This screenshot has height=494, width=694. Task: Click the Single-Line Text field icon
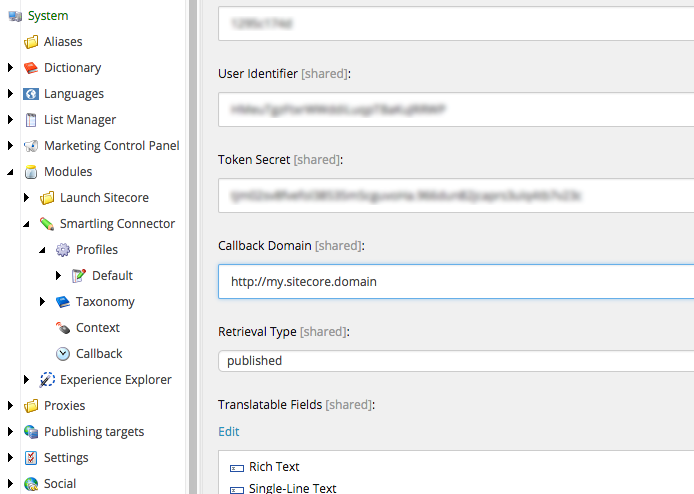click(x=237, y=490)
